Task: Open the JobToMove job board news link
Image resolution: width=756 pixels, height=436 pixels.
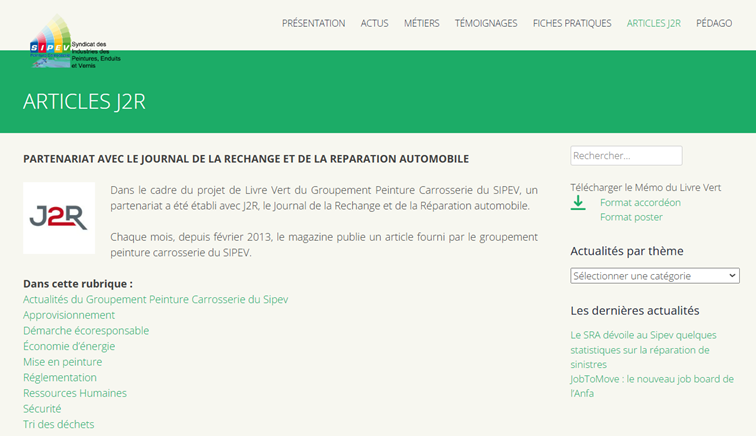Action: (652, 386)
